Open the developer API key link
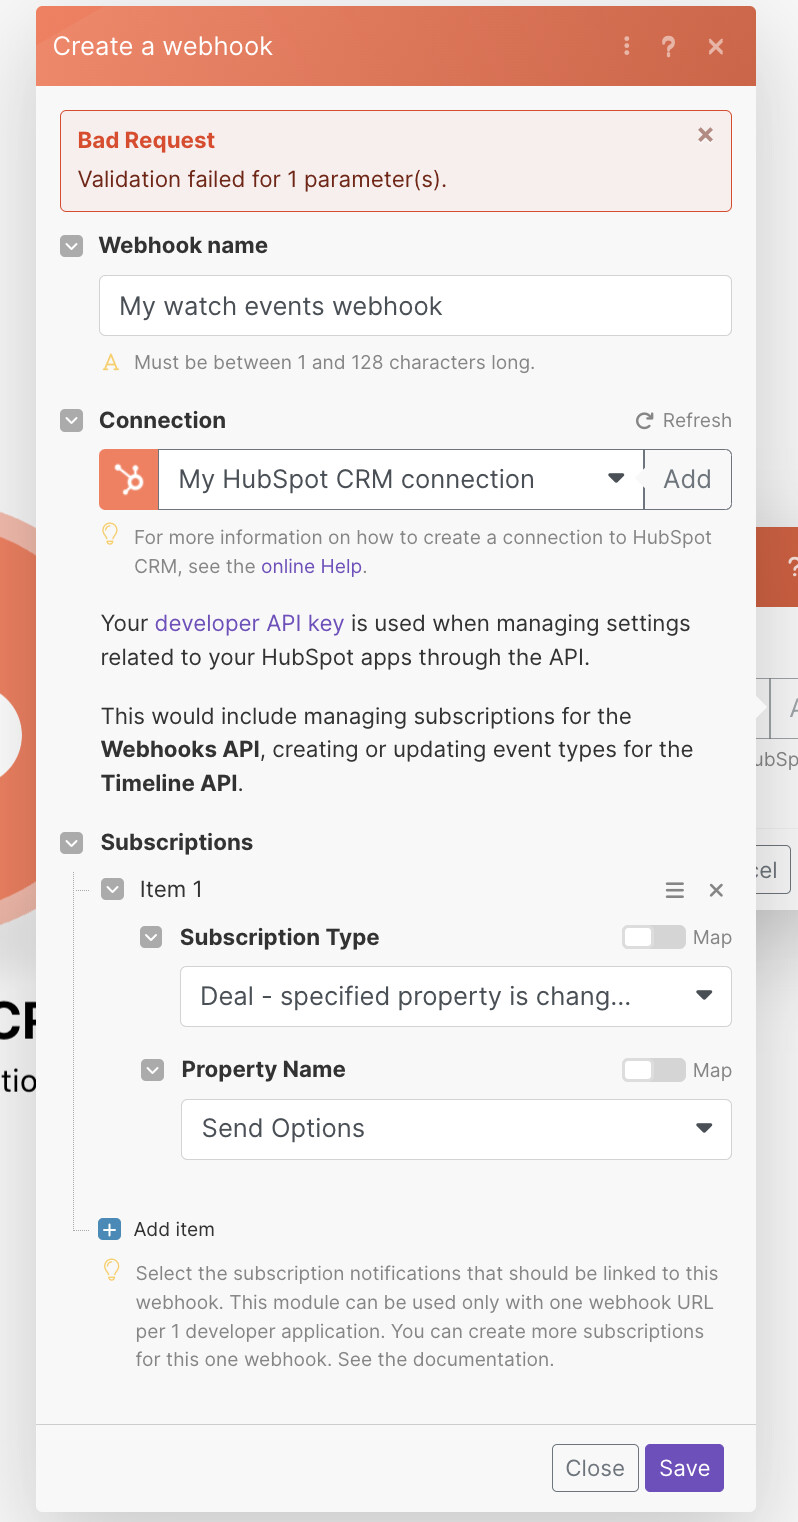This screenshot has width=798, height=1522. (249, 623)
